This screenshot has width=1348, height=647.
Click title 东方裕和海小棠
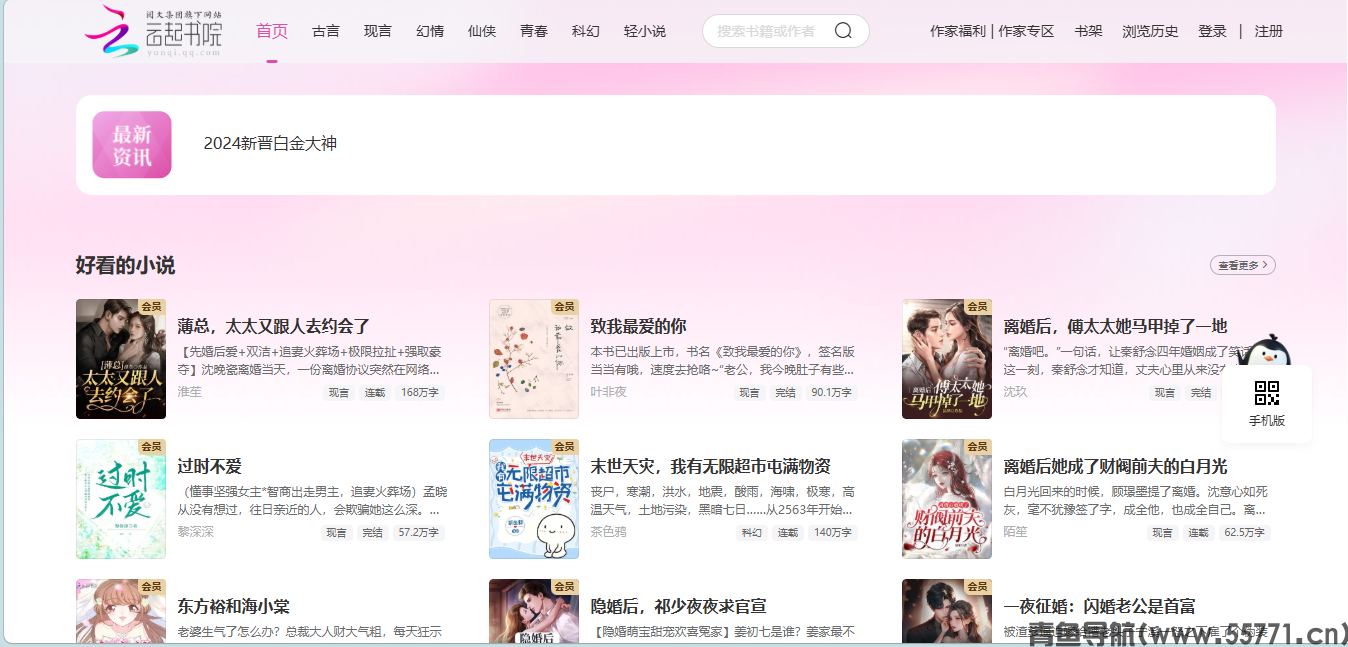point(234,606)
